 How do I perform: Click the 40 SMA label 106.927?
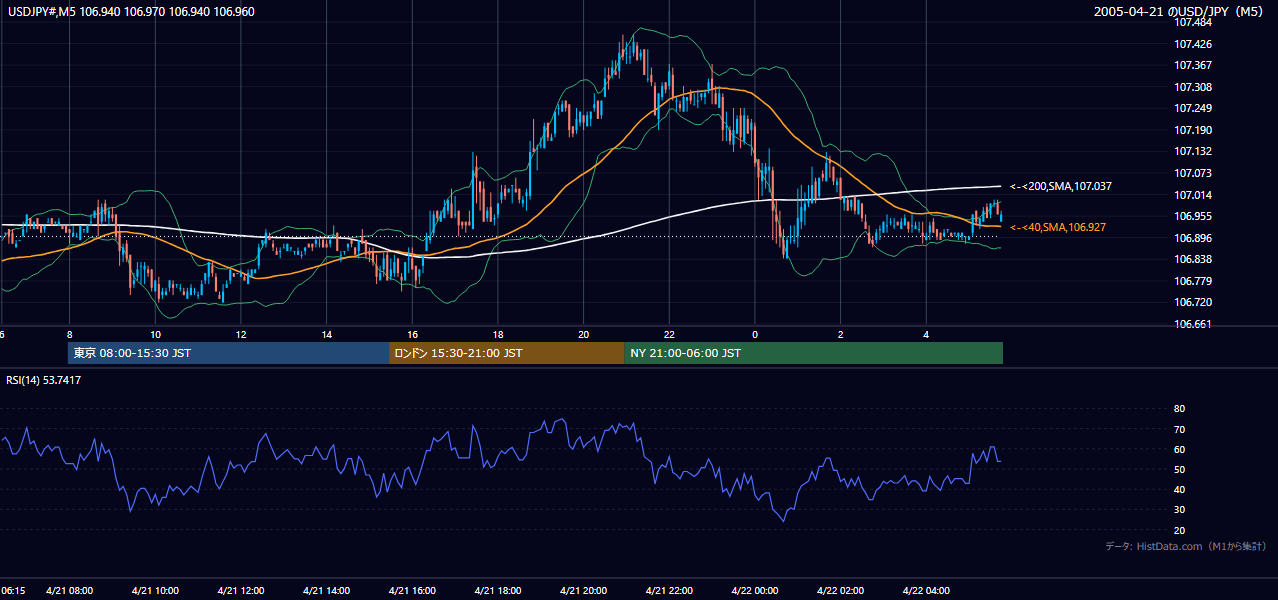[1058, 228]
